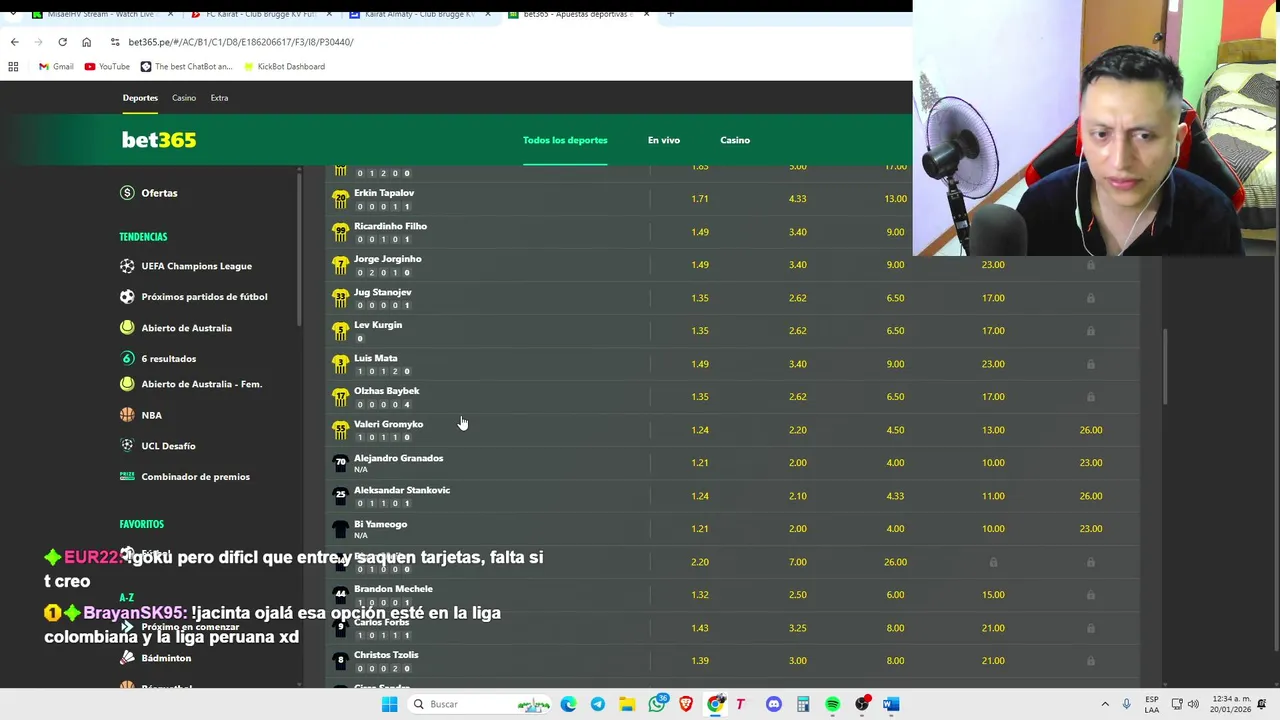Open Abierto de Australia - Fem. link
The height and width of the screenshot is (720, 1280).
pos(202,384)
